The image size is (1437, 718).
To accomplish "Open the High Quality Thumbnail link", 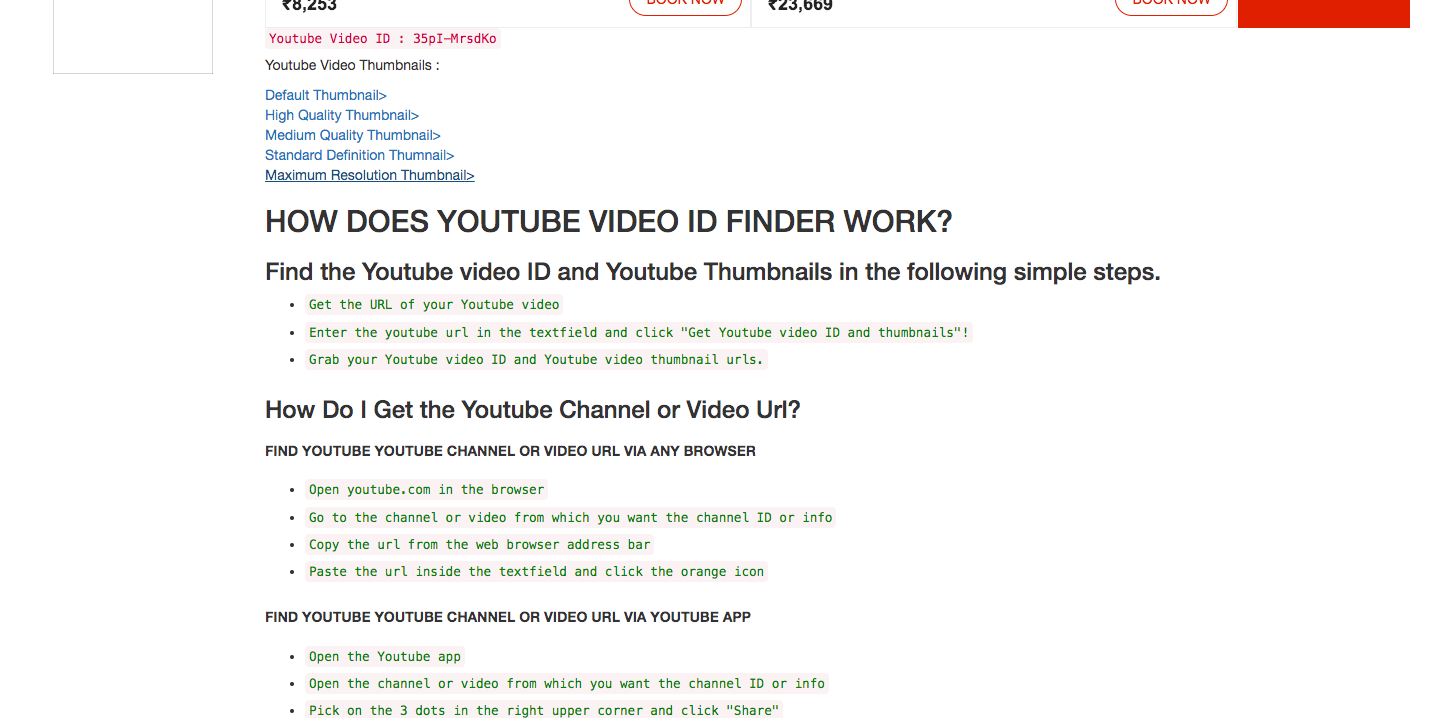I will point(342,115).
